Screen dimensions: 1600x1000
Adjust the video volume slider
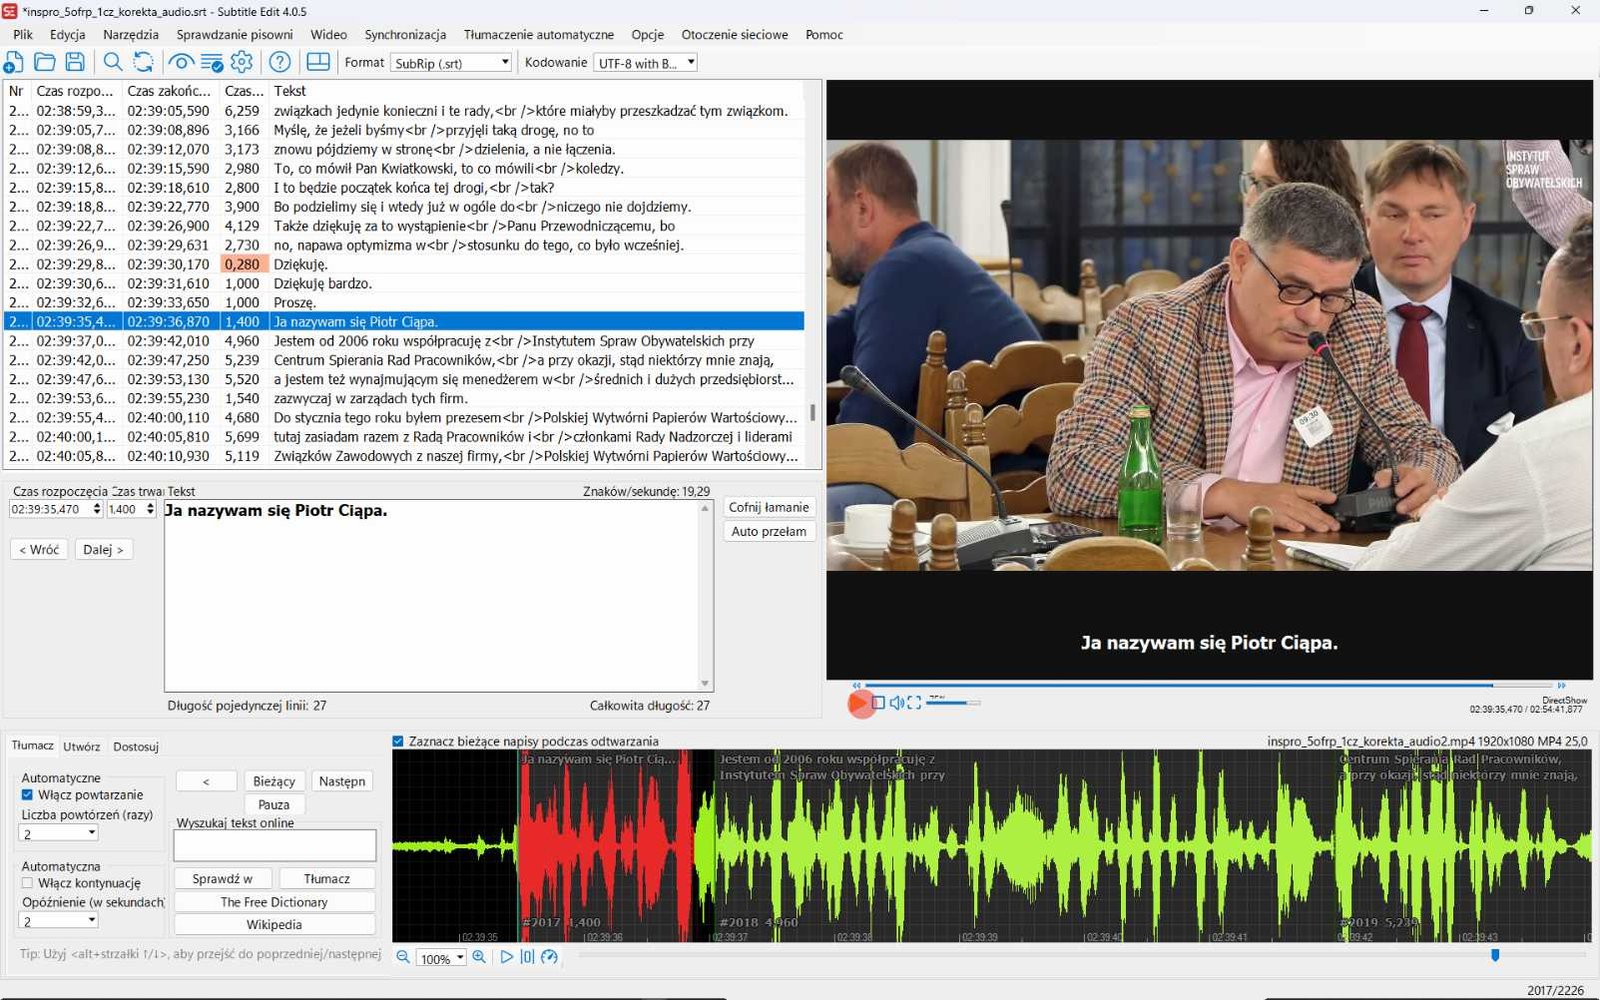(x=952, y=703)
